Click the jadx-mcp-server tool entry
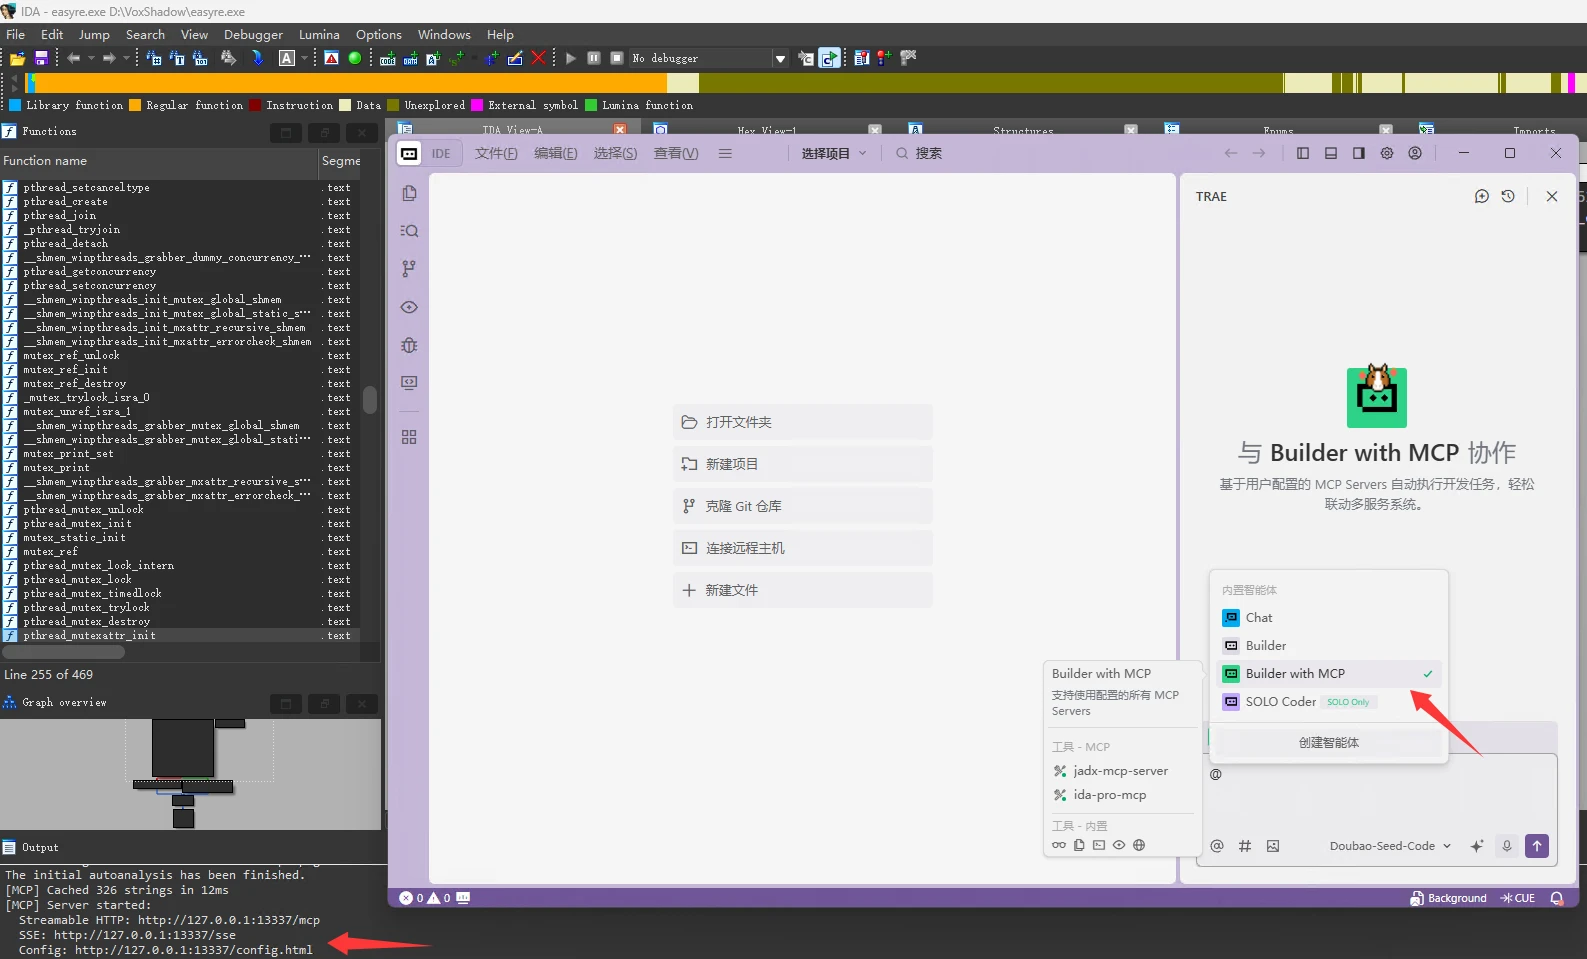 (x=1120, y=771)
